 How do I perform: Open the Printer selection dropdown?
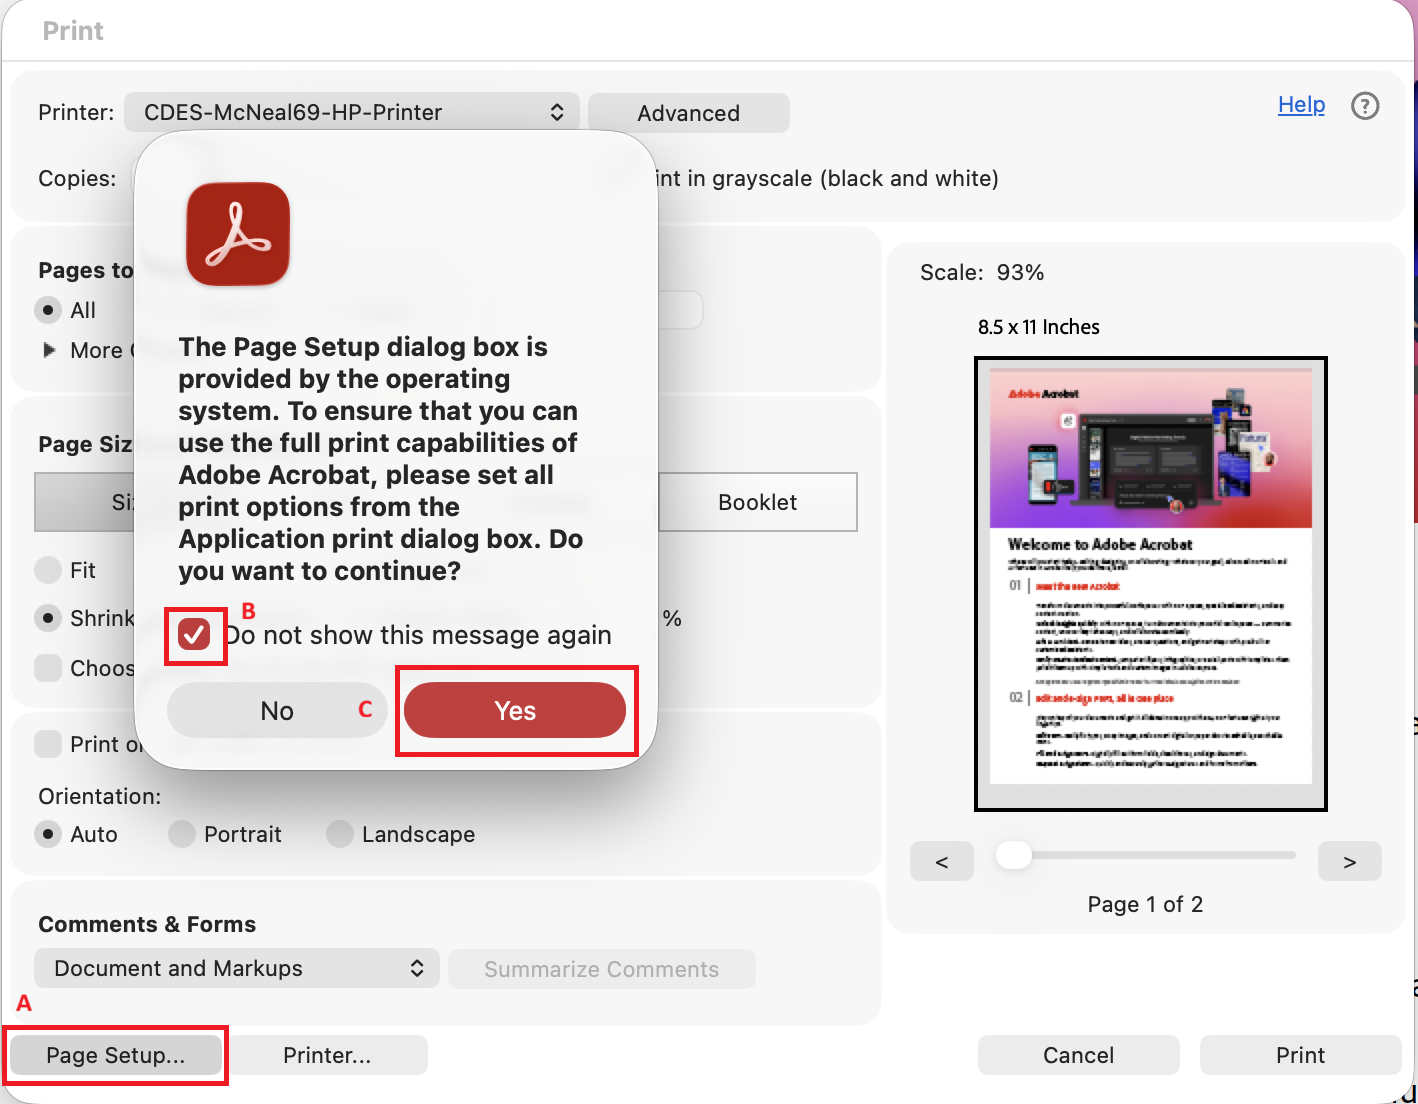click(x=352, y=112)
